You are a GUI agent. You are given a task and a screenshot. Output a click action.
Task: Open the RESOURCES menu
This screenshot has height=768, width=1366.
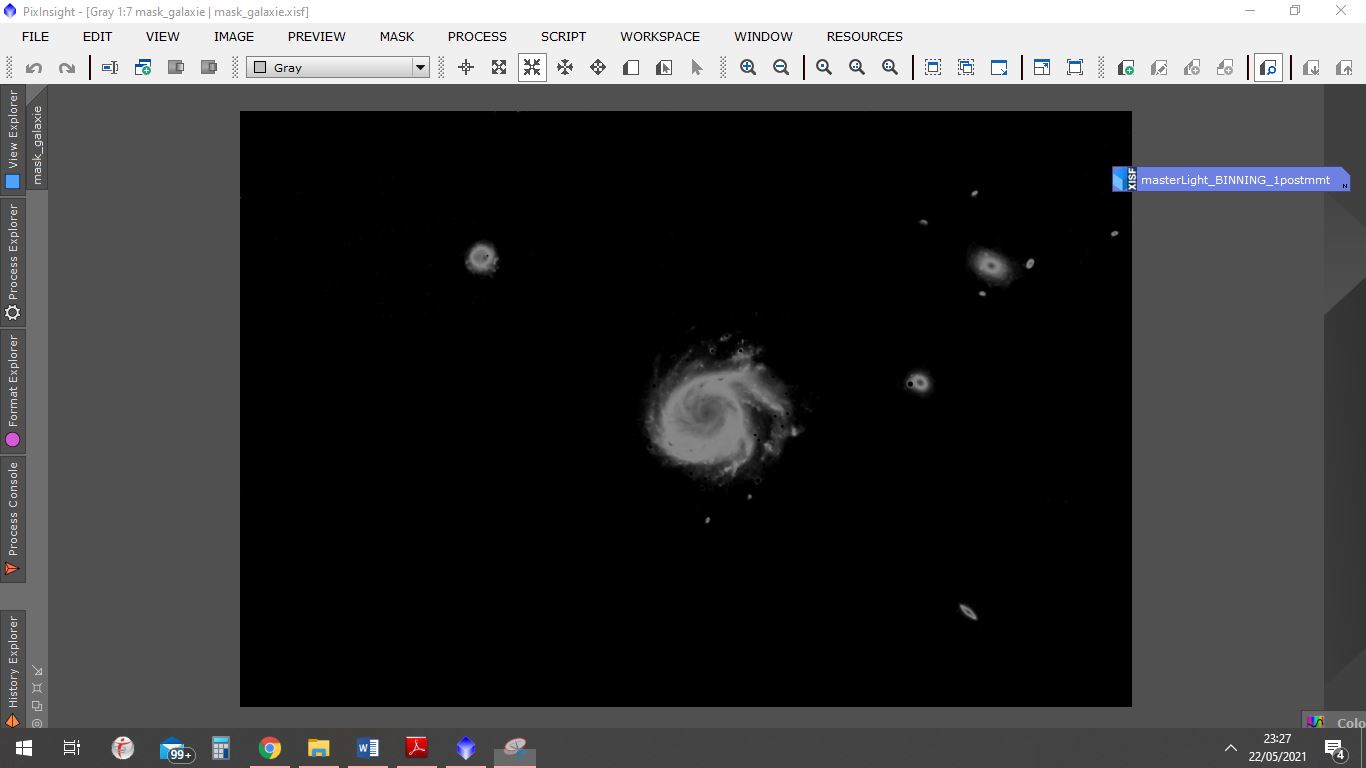[x=865, y=36]
